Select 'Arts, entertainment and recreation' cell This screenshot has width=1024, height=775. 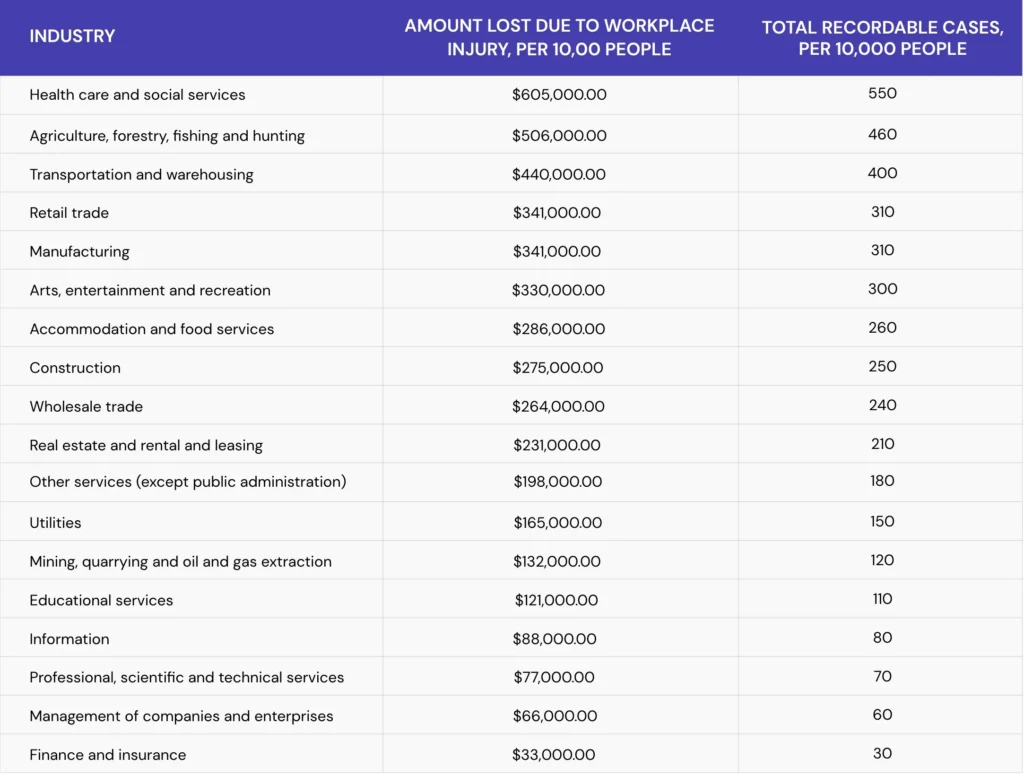(x=150, y=291)
